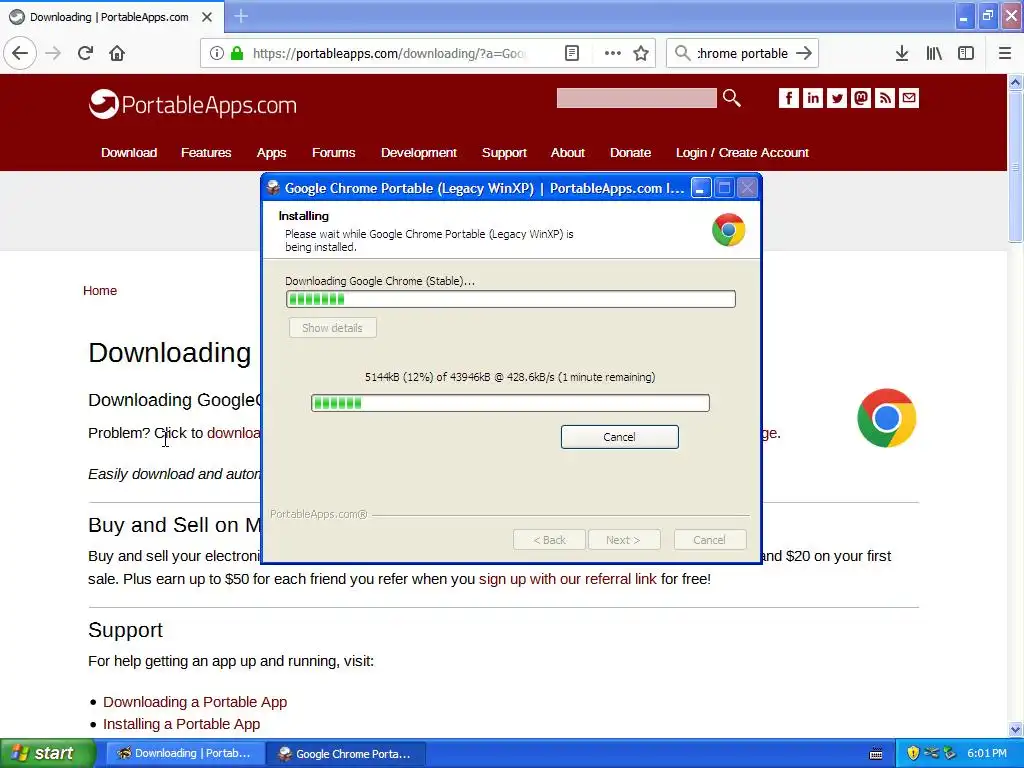The width and height of the screenshot is (1024, 768).
Task: Click the page vertical scrollbar thumb
Action: coord(1015,166)
